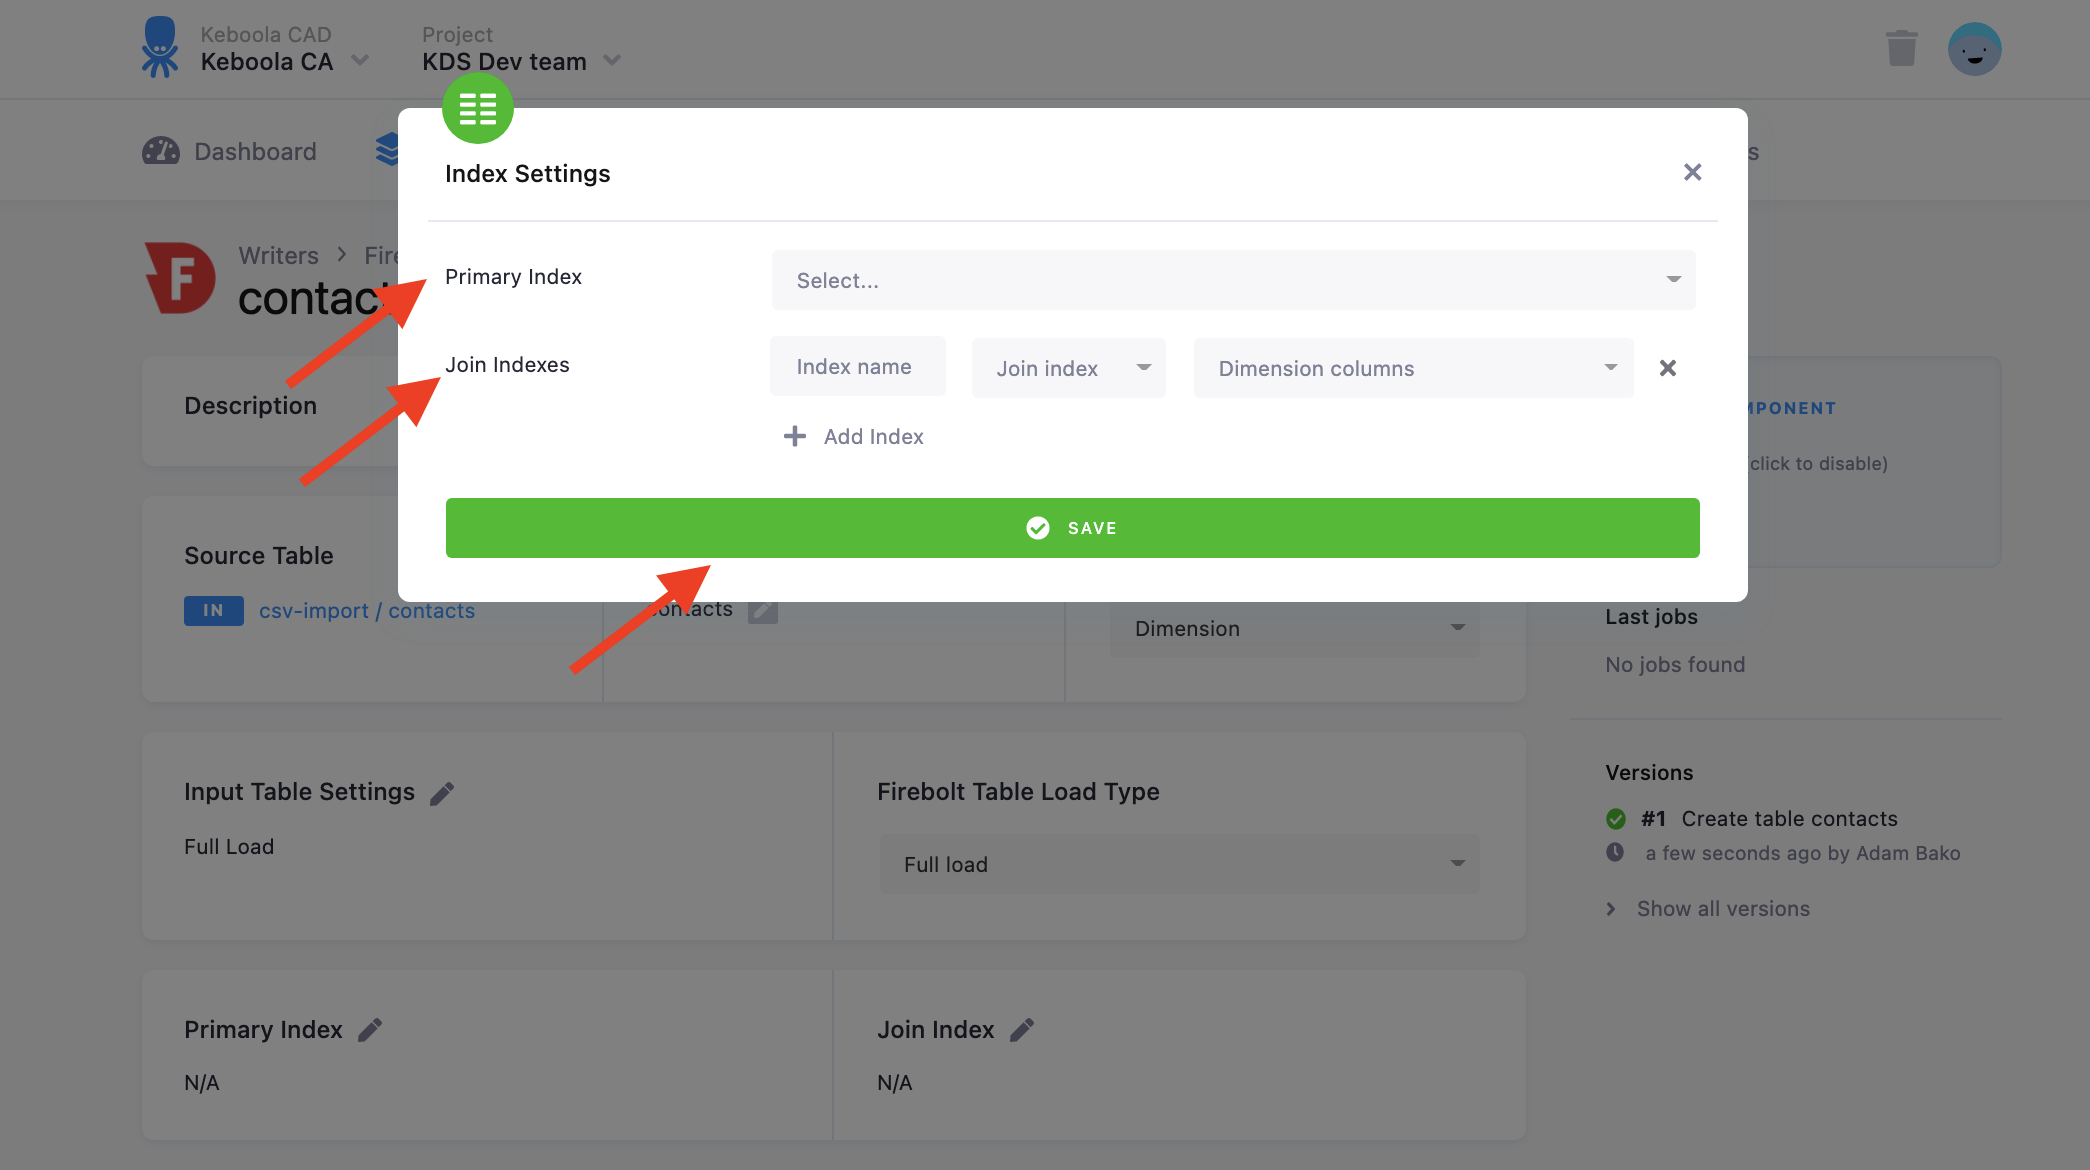
Task: Click the Index name input field
Action: tap(857, 367)
